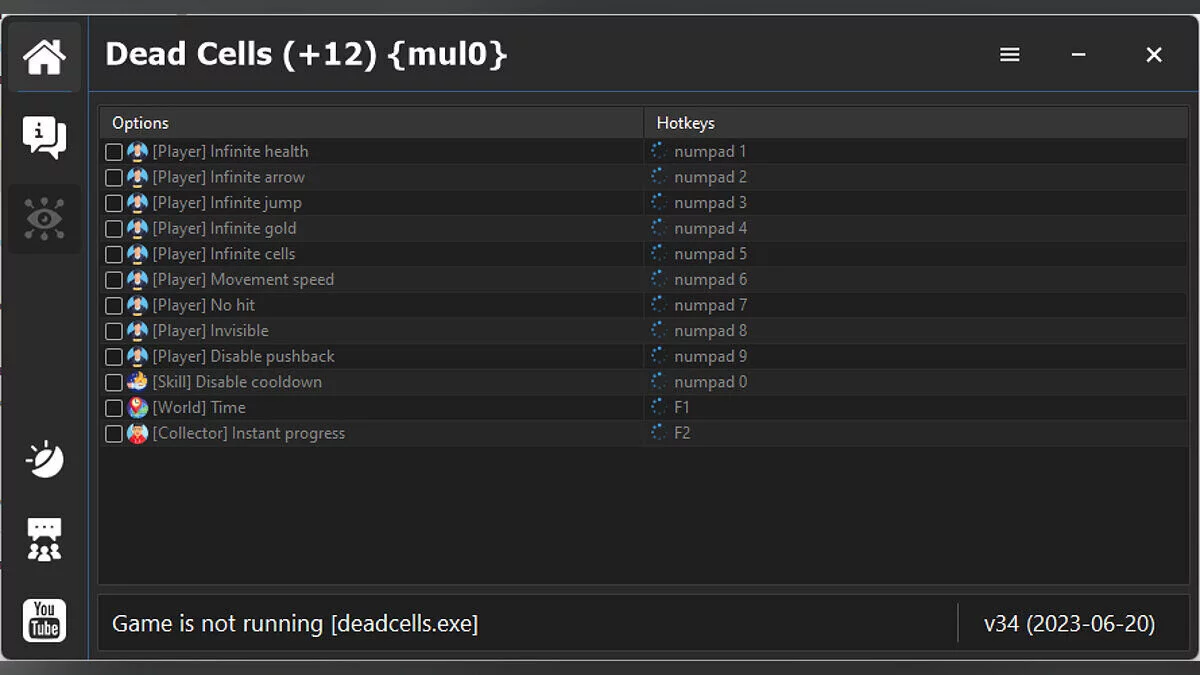Select the eye sidebar icon
1200x675 pixels.
(44, 218)
